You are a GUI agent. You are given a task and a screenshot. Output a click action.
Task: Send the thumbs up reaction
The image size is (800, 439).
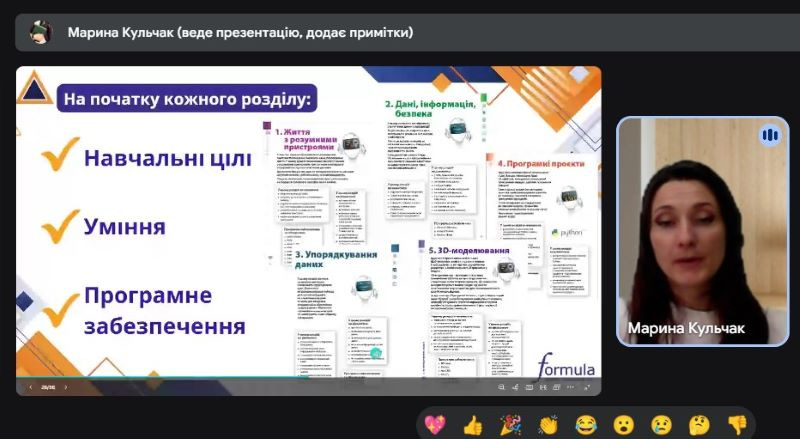coord(473,424)
